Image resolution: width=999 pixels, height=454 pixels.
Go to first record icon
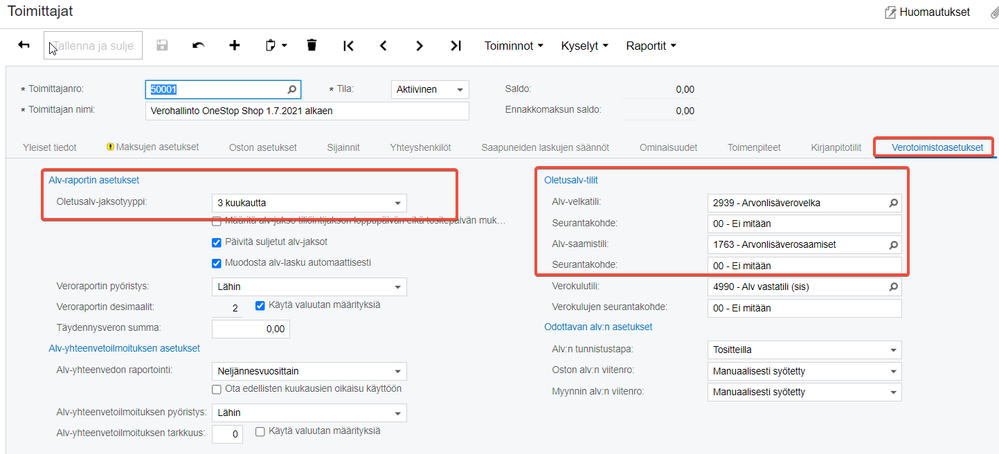click(x=348, y=45)
